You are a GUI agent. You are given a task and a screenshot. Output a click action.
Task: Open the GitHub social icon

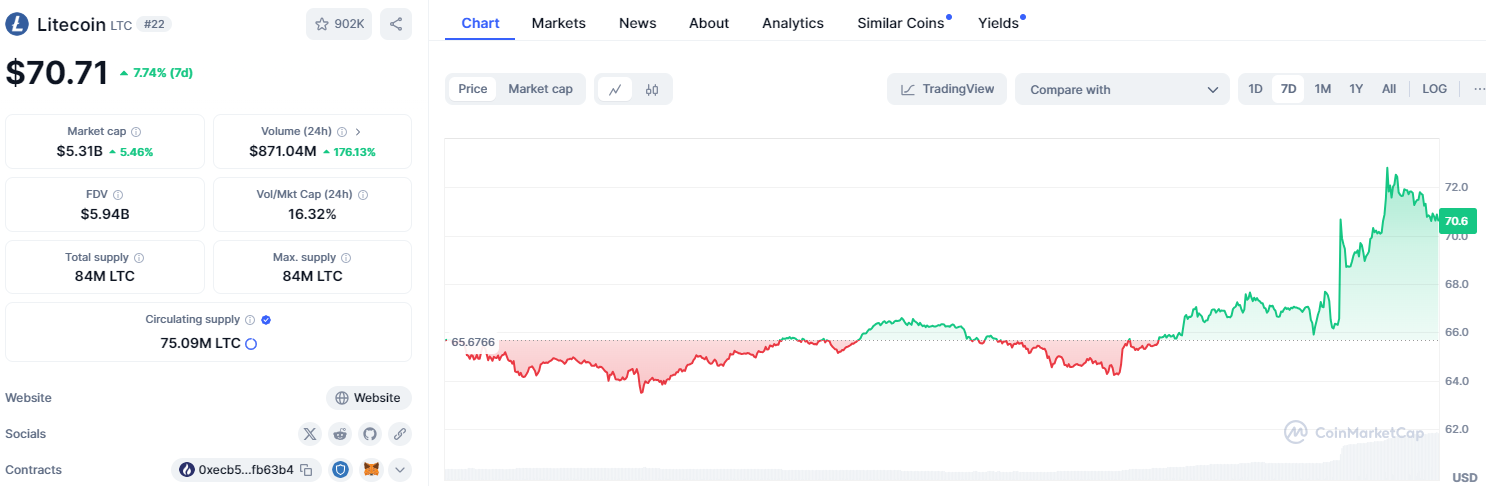[x=370, y=434]
